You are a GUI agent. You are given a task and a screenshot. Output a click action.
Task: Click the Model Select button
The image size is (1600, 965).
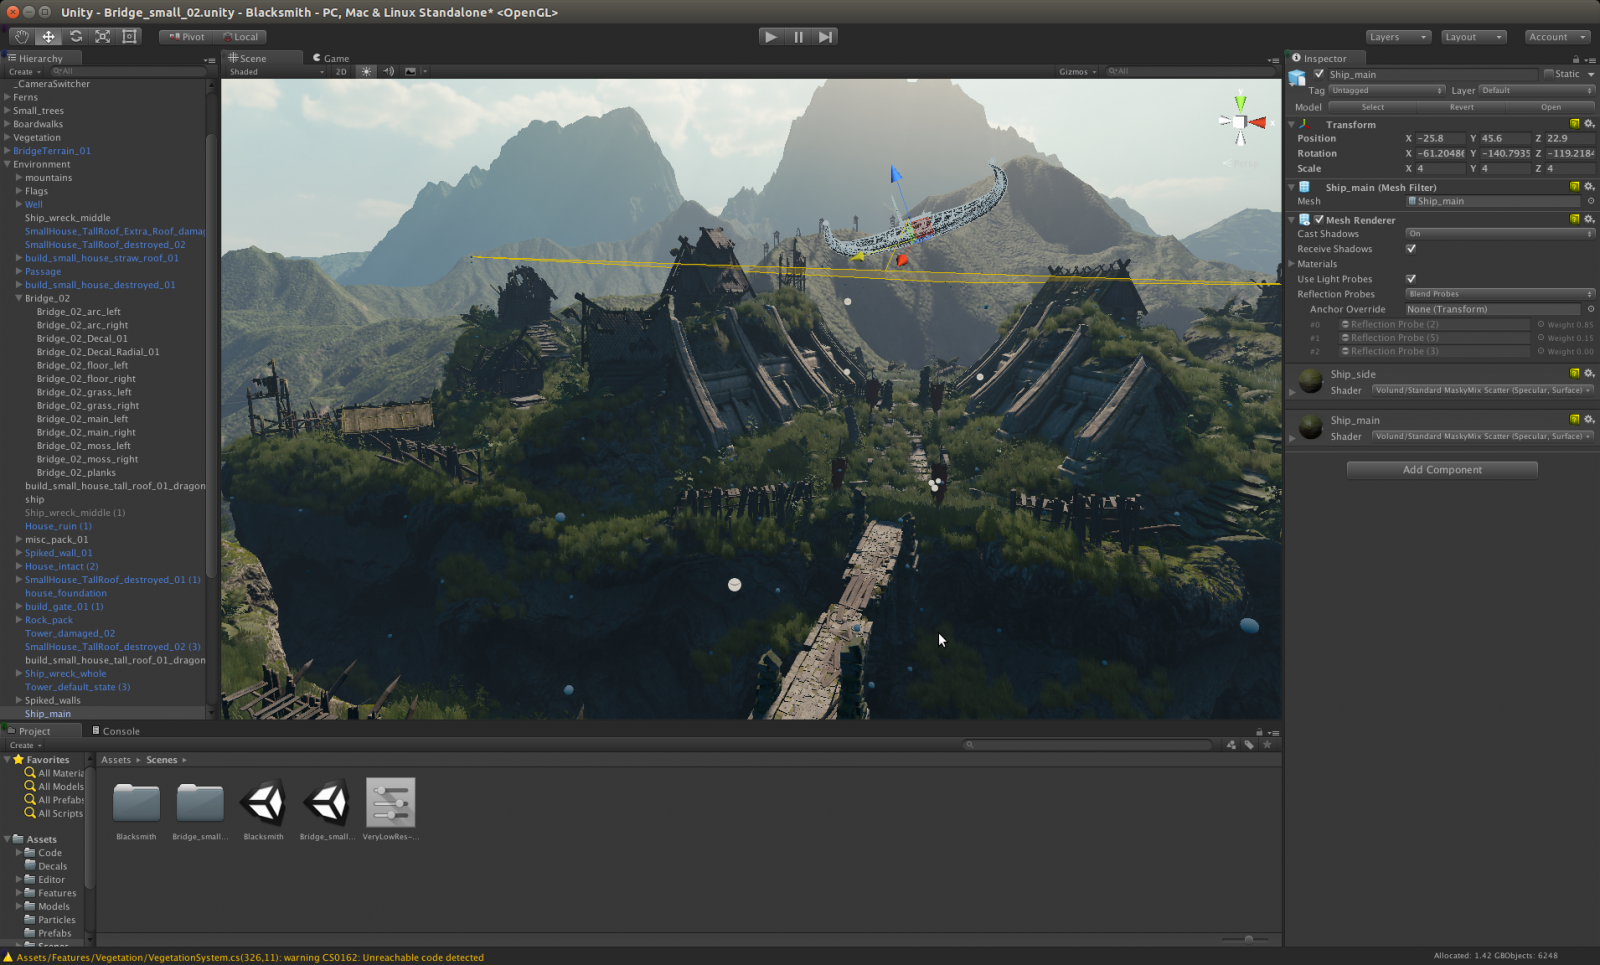(x=1372, y=107)
